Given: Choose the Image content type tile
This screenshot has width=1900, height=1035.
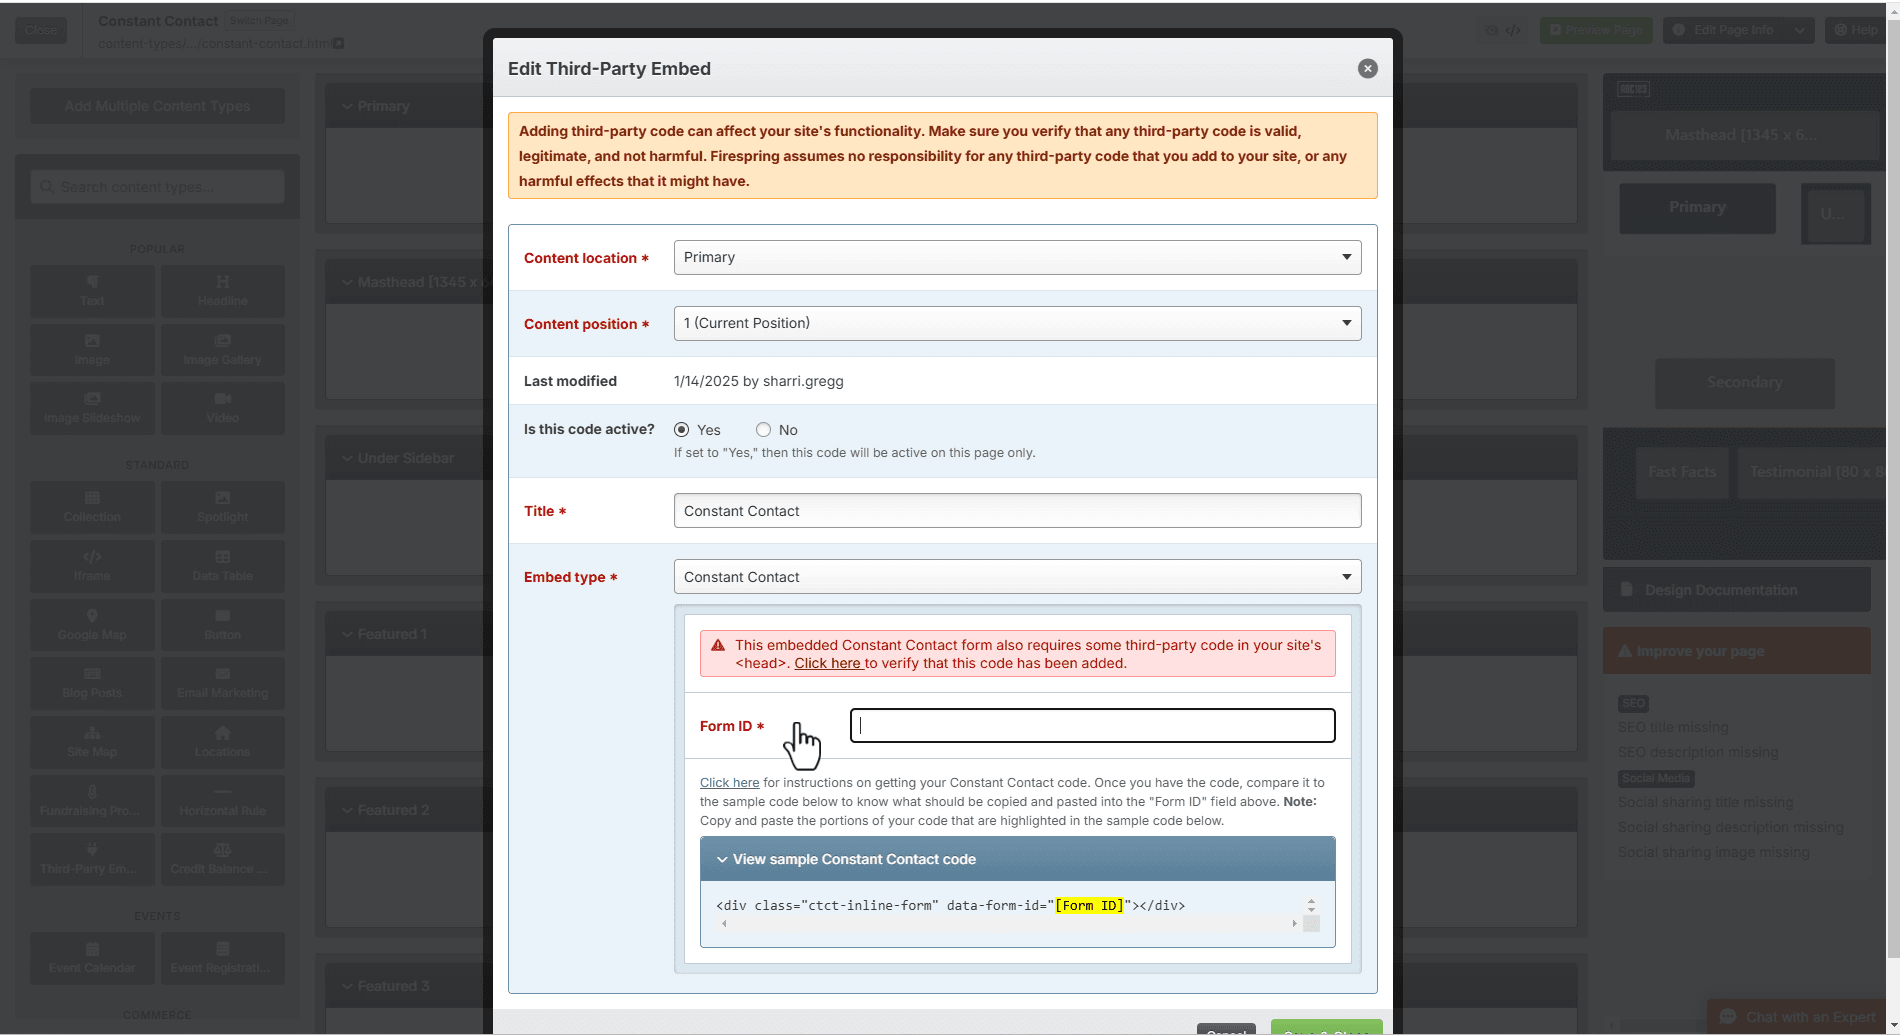Looking at the screenshot, I should [92, 350].
